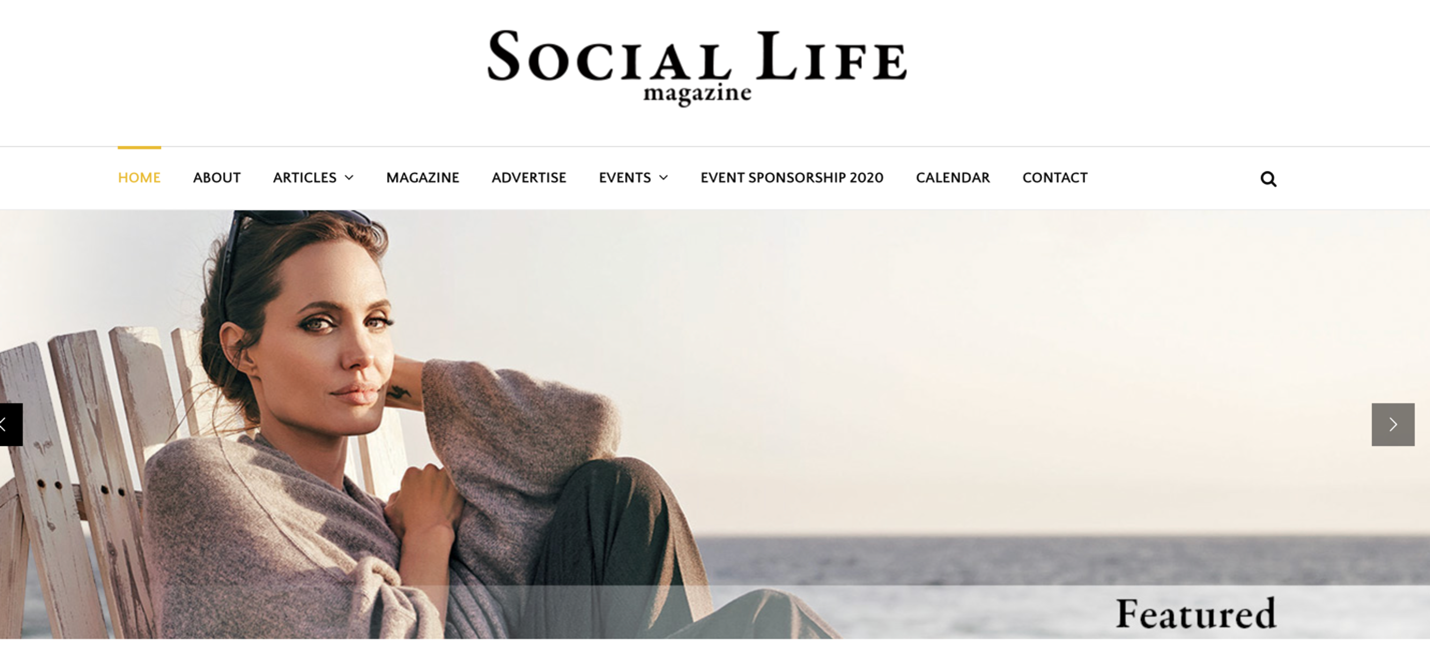This screenshot has height=650, width=1430.
Task: Open the search magnifier icon
Action: click(1268, 179)
